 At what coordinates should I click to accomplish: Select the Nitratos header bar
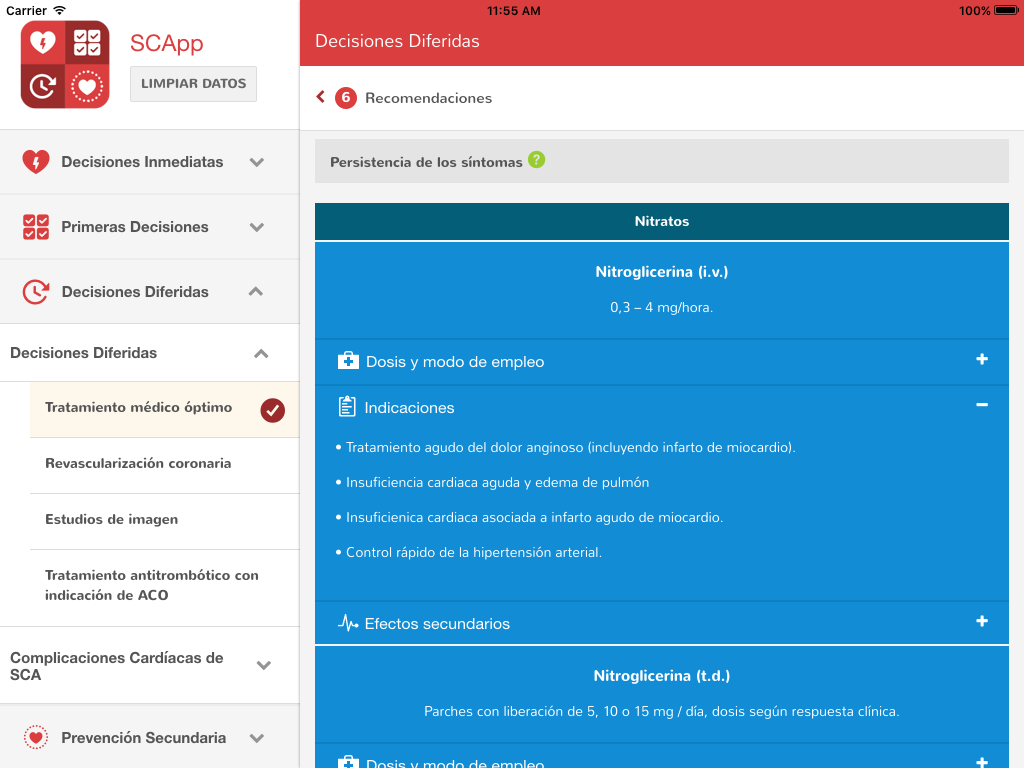(x=662, y=221)
